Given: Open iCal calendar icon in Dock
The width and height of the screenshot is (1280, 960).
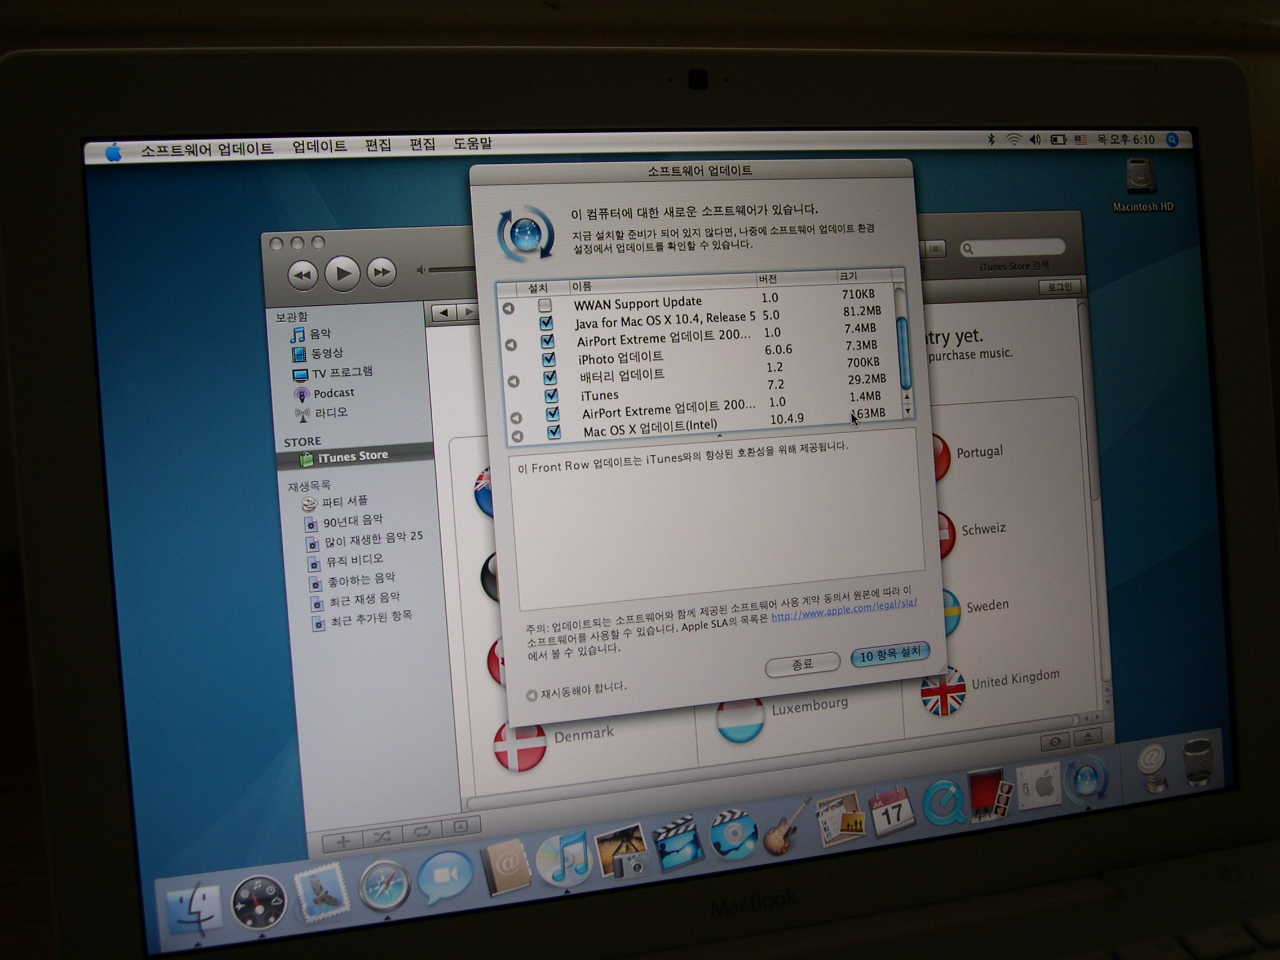Looking at the screenshot, I should coord(891,811).
